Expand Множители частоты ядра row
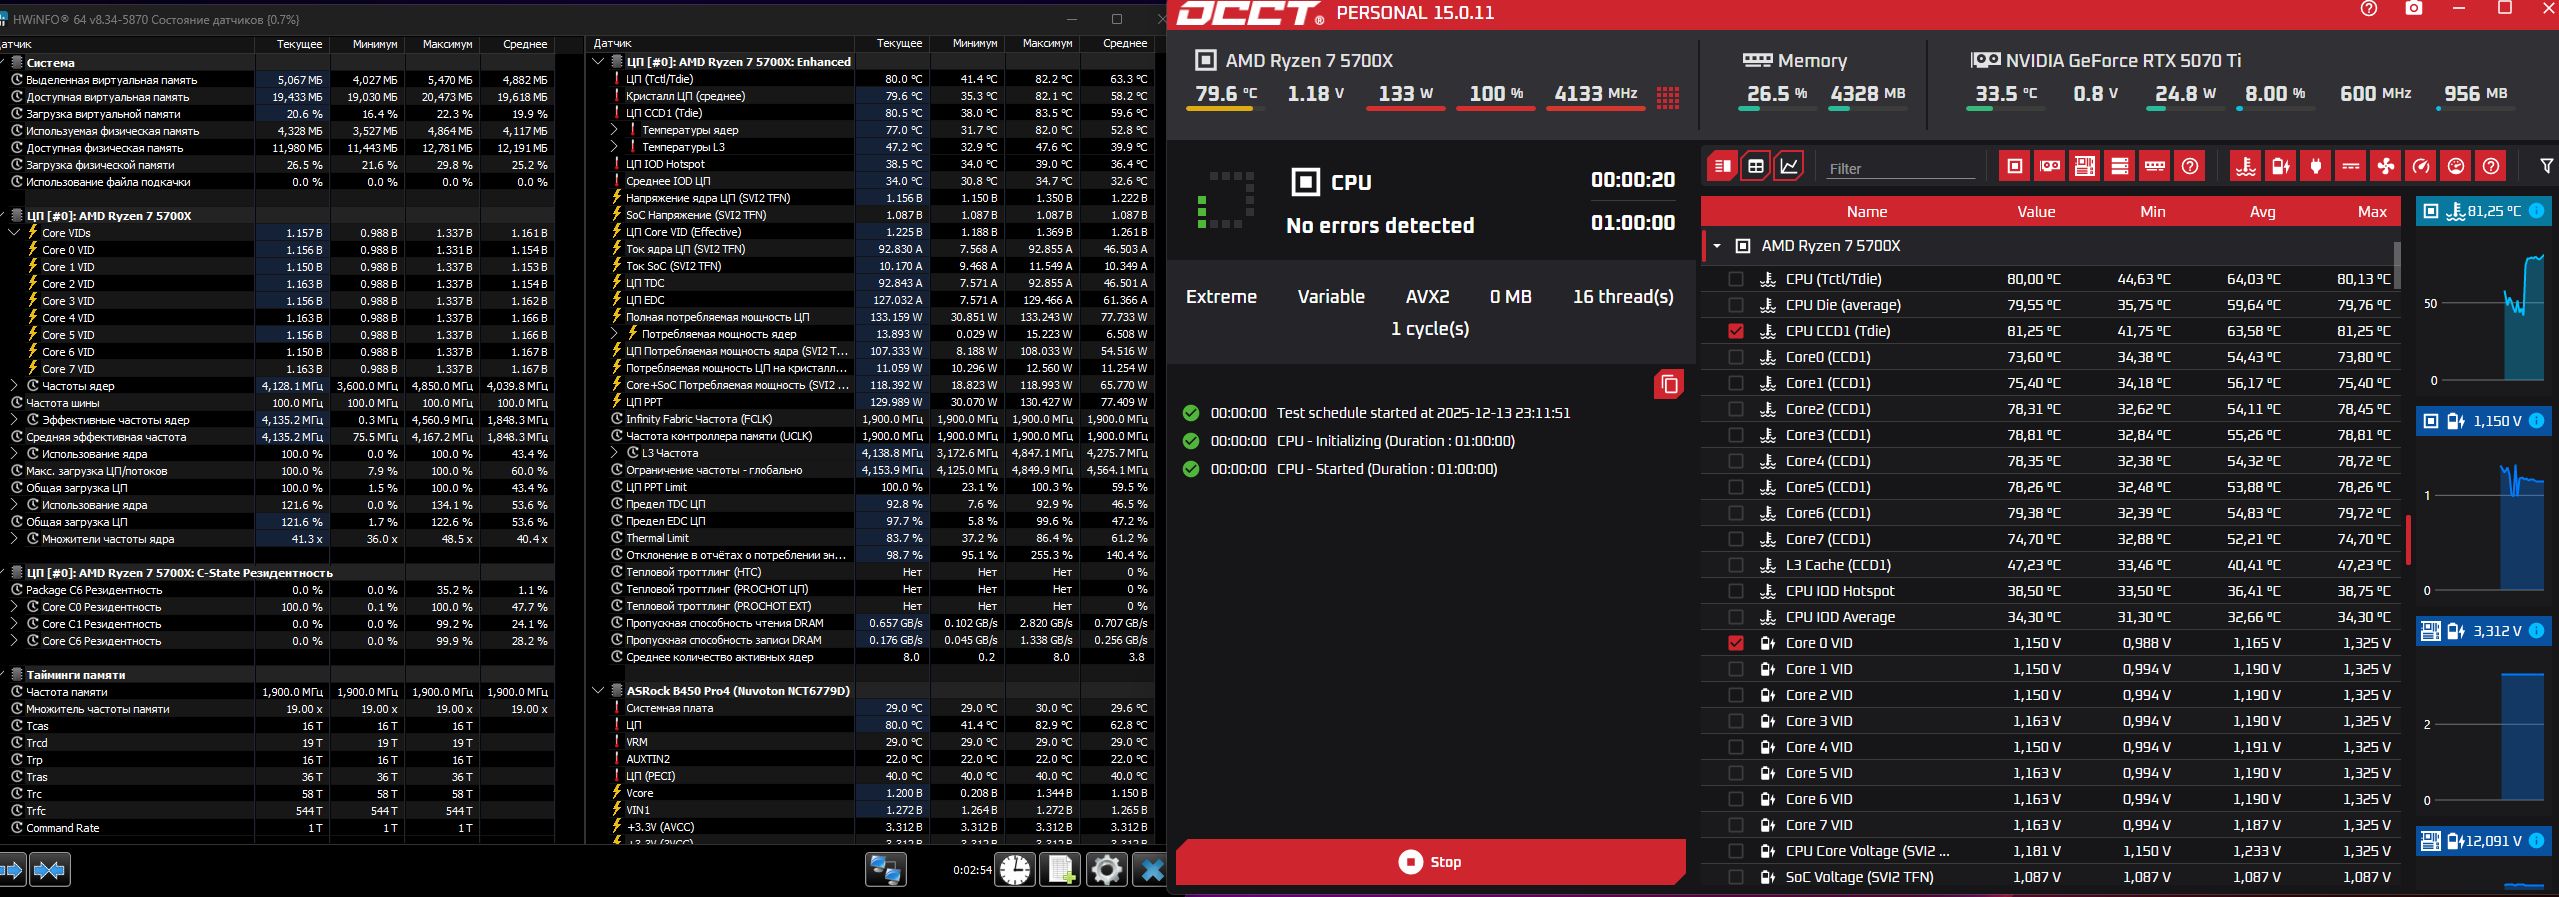Viewport: 2559px width, 897px height. coord(14,539)
